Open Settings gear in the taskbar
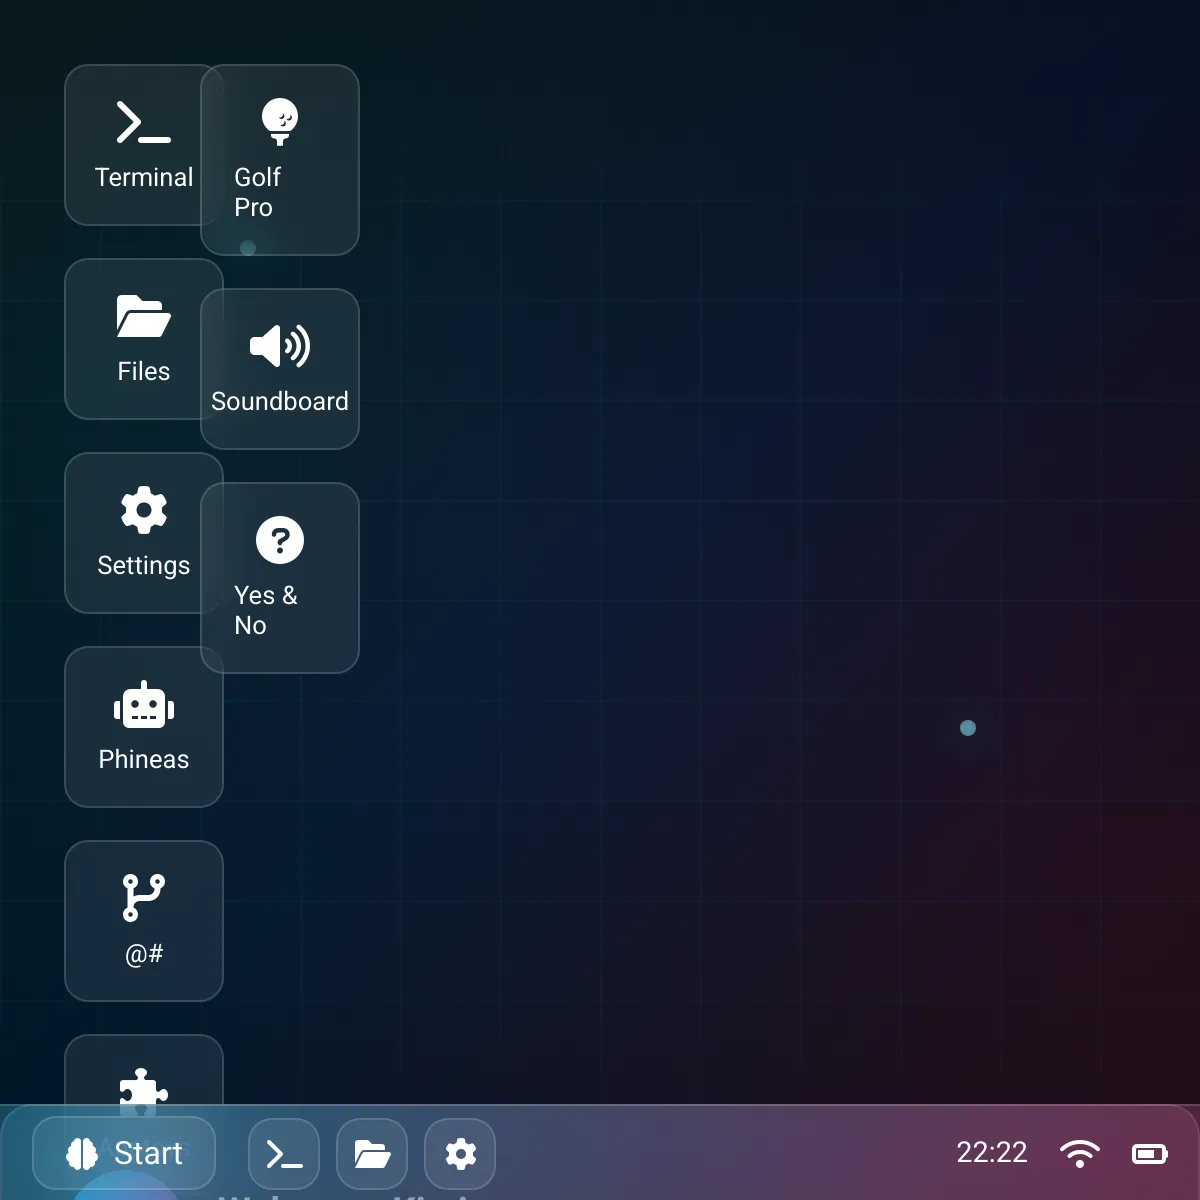 [x=460, y=1155]
